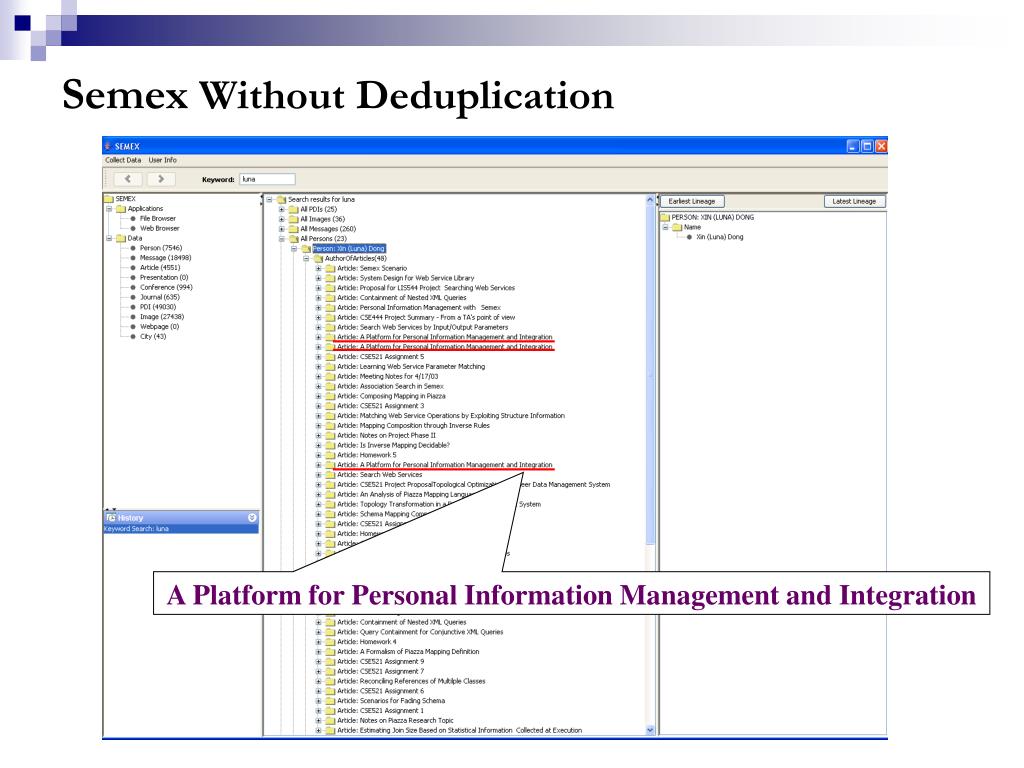This screenshot has height=768, width=1024.
Task: Open the Collect Data menu
Action: 123,160
